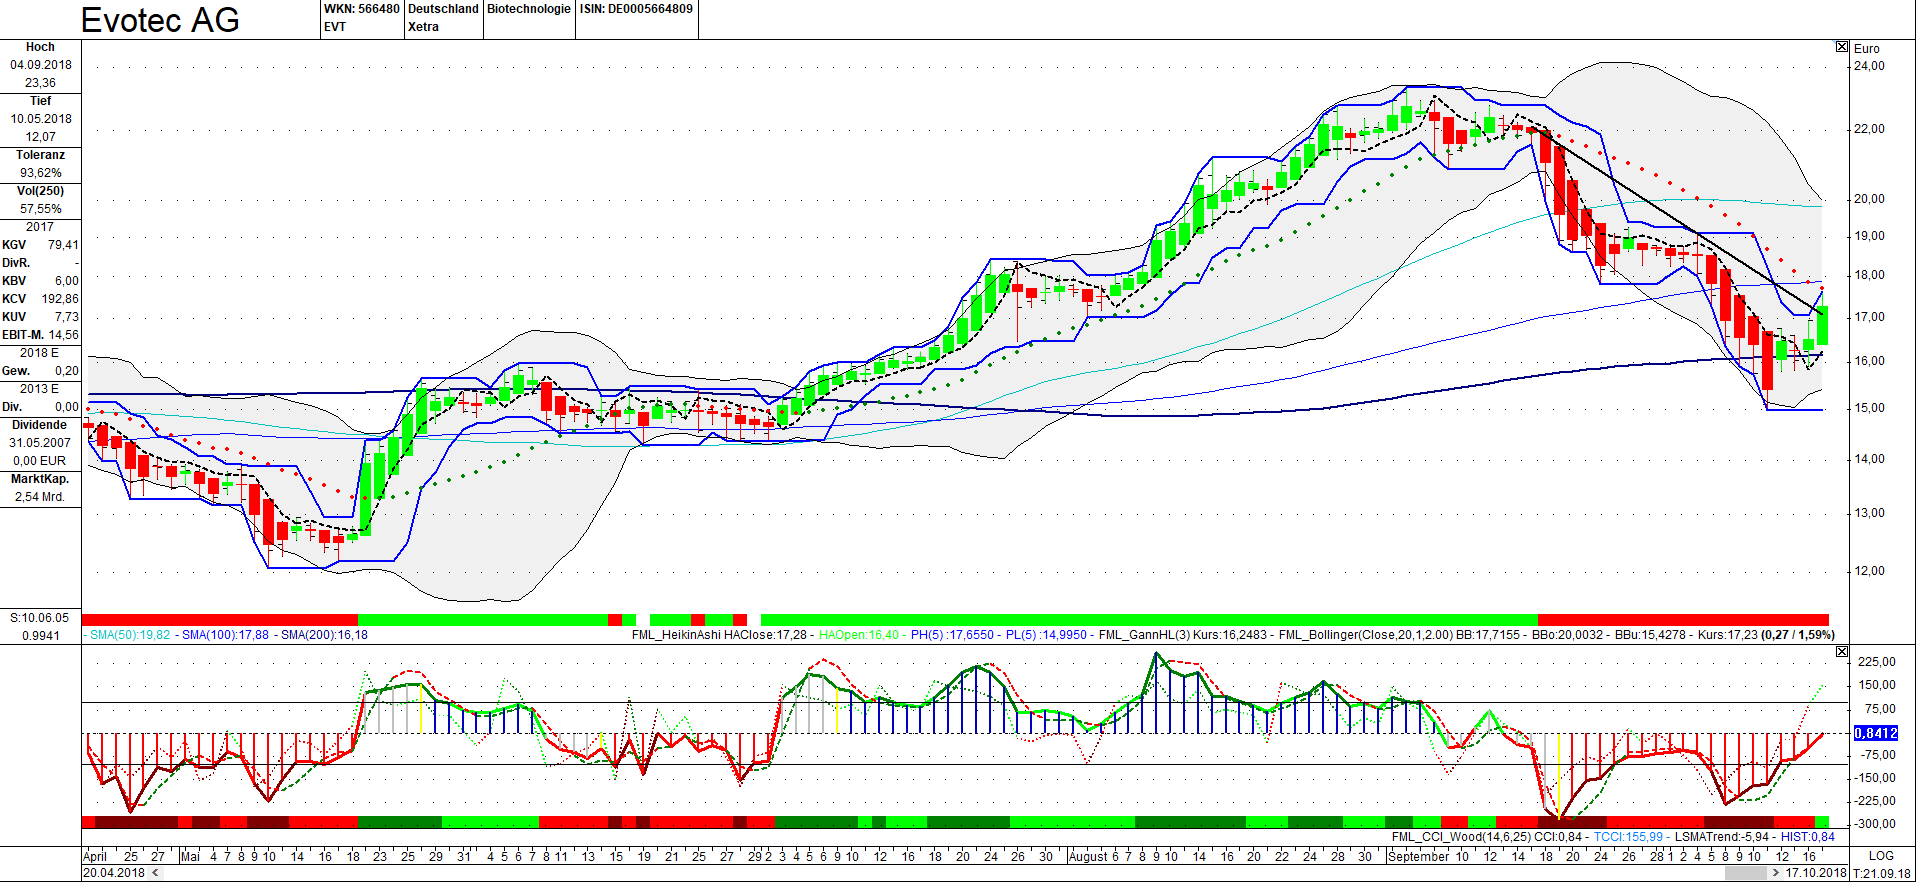Click the Xetra exchange label
1916x882 pixels.
pyautogui.click(x=424, y=27)
